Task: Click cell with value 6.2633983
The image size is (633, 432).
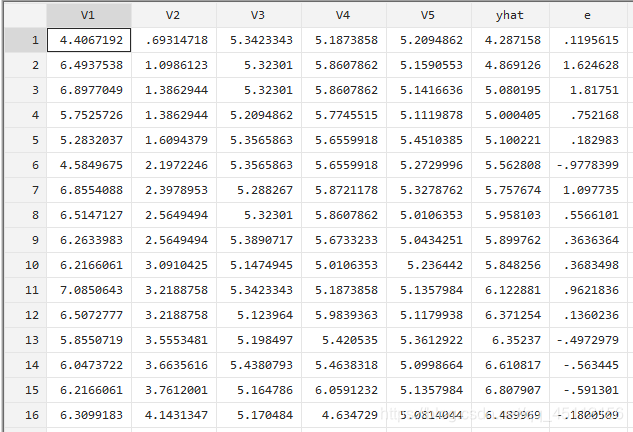Action: (x=89, y=240)
